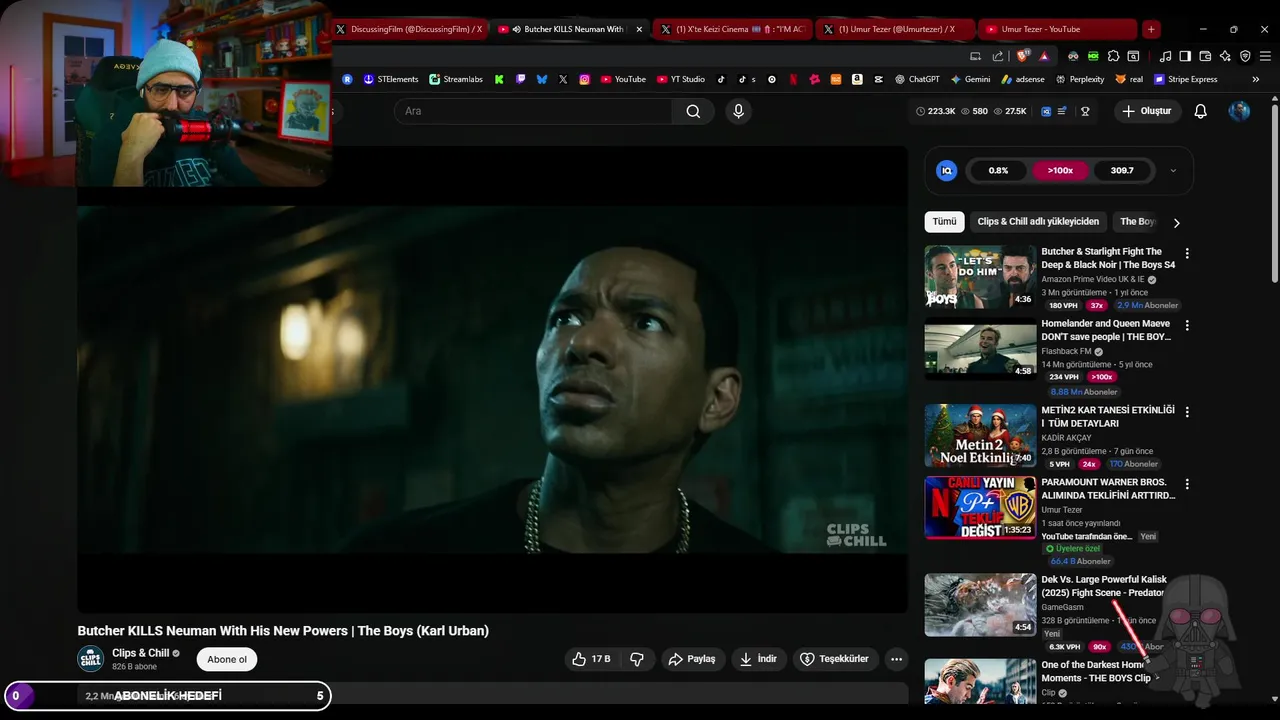The height and width of the screenshot is (720, 1280).
Task: Show hidden bookmarks with double chevron
Action: point(1256,79)
